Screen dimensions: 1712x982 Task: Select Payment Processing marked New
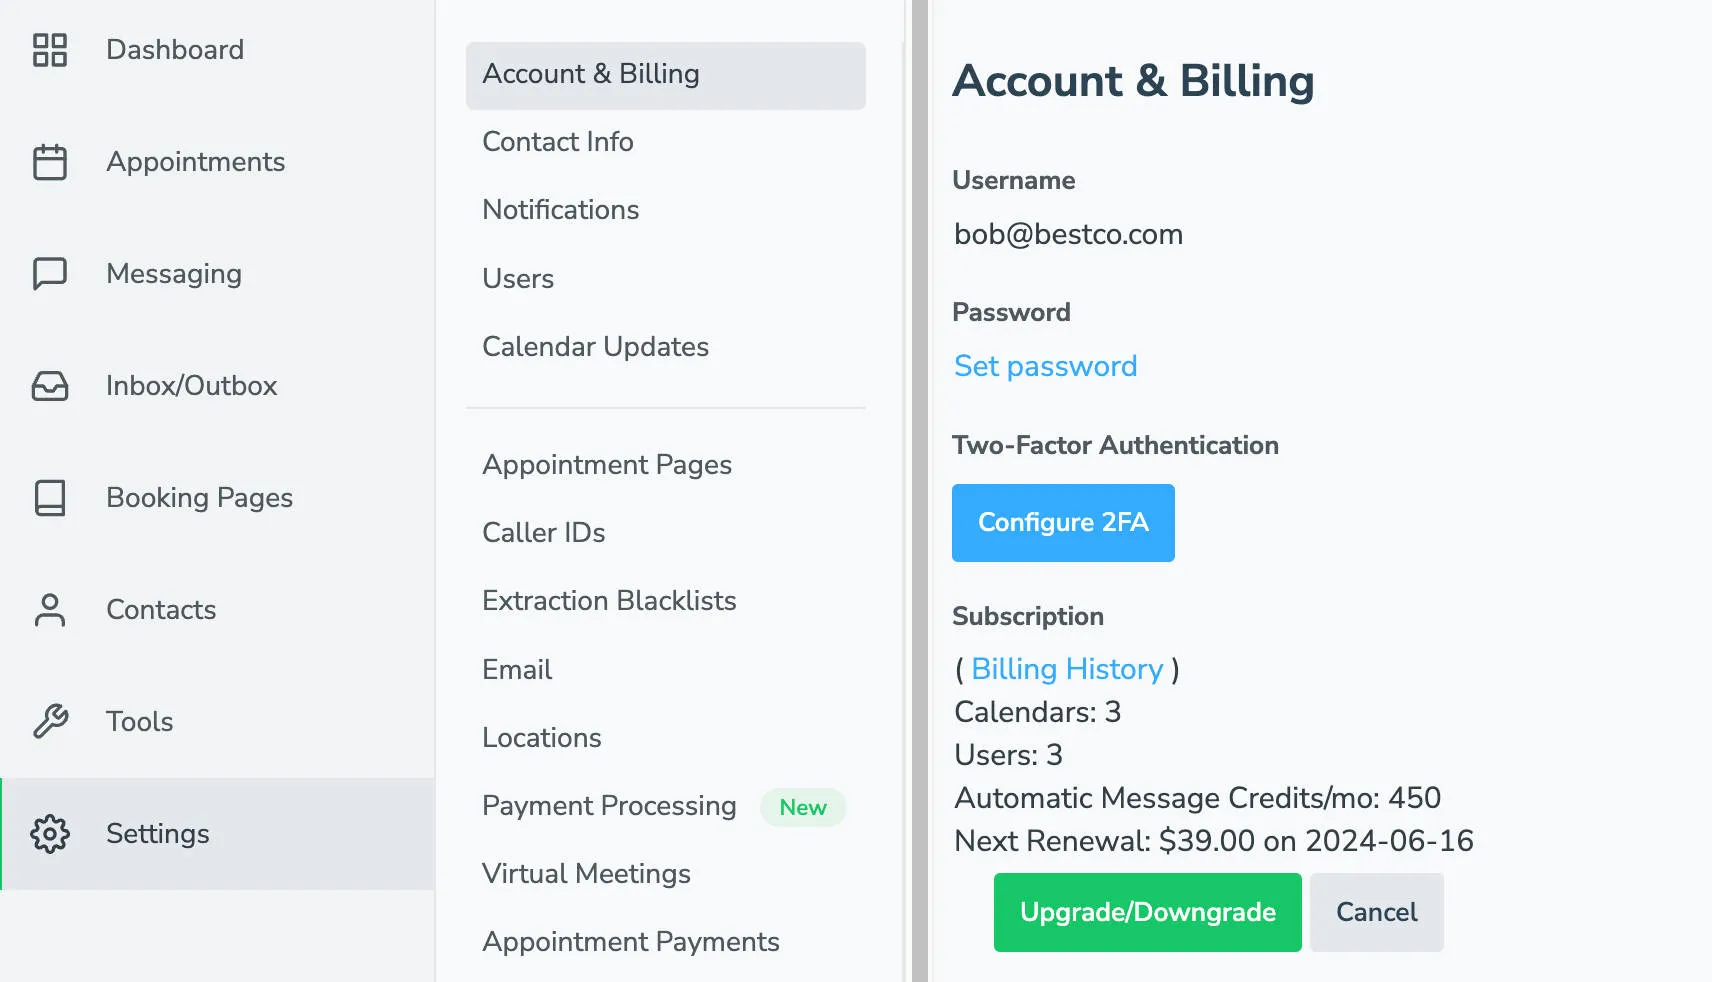point(609,806)
